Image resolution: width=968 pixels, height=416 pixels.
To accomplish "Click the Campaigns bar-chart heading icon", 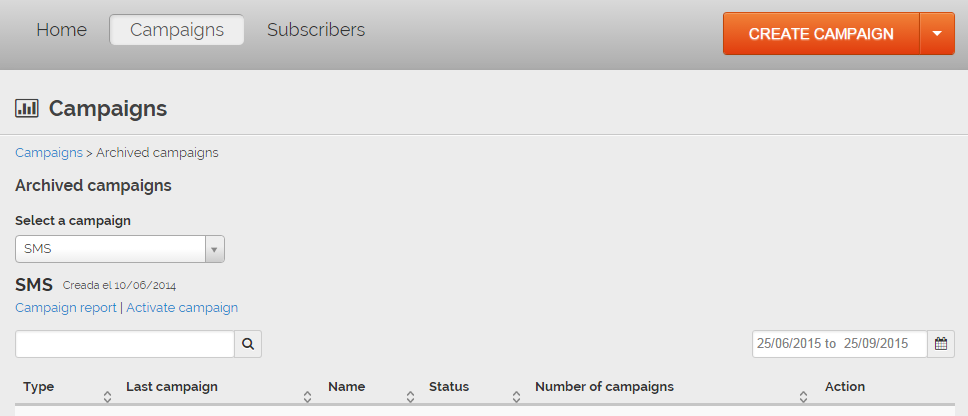I will click(x=27, y=108).
